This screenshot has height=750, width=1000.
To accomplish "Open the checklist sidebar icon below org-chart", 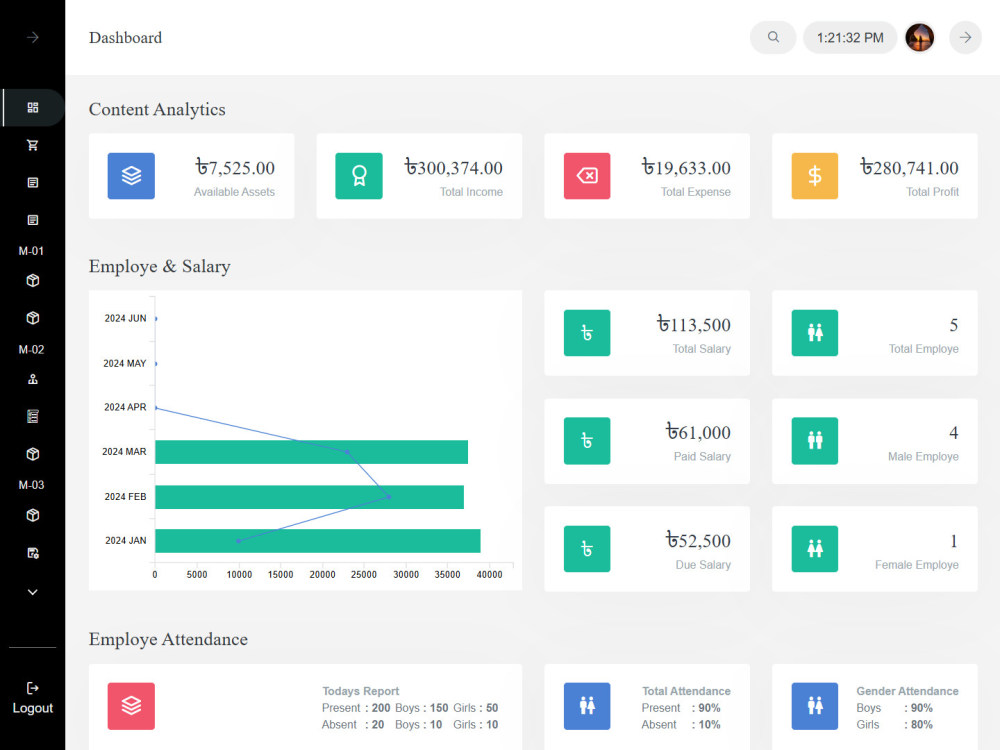I will pos(33,416).
